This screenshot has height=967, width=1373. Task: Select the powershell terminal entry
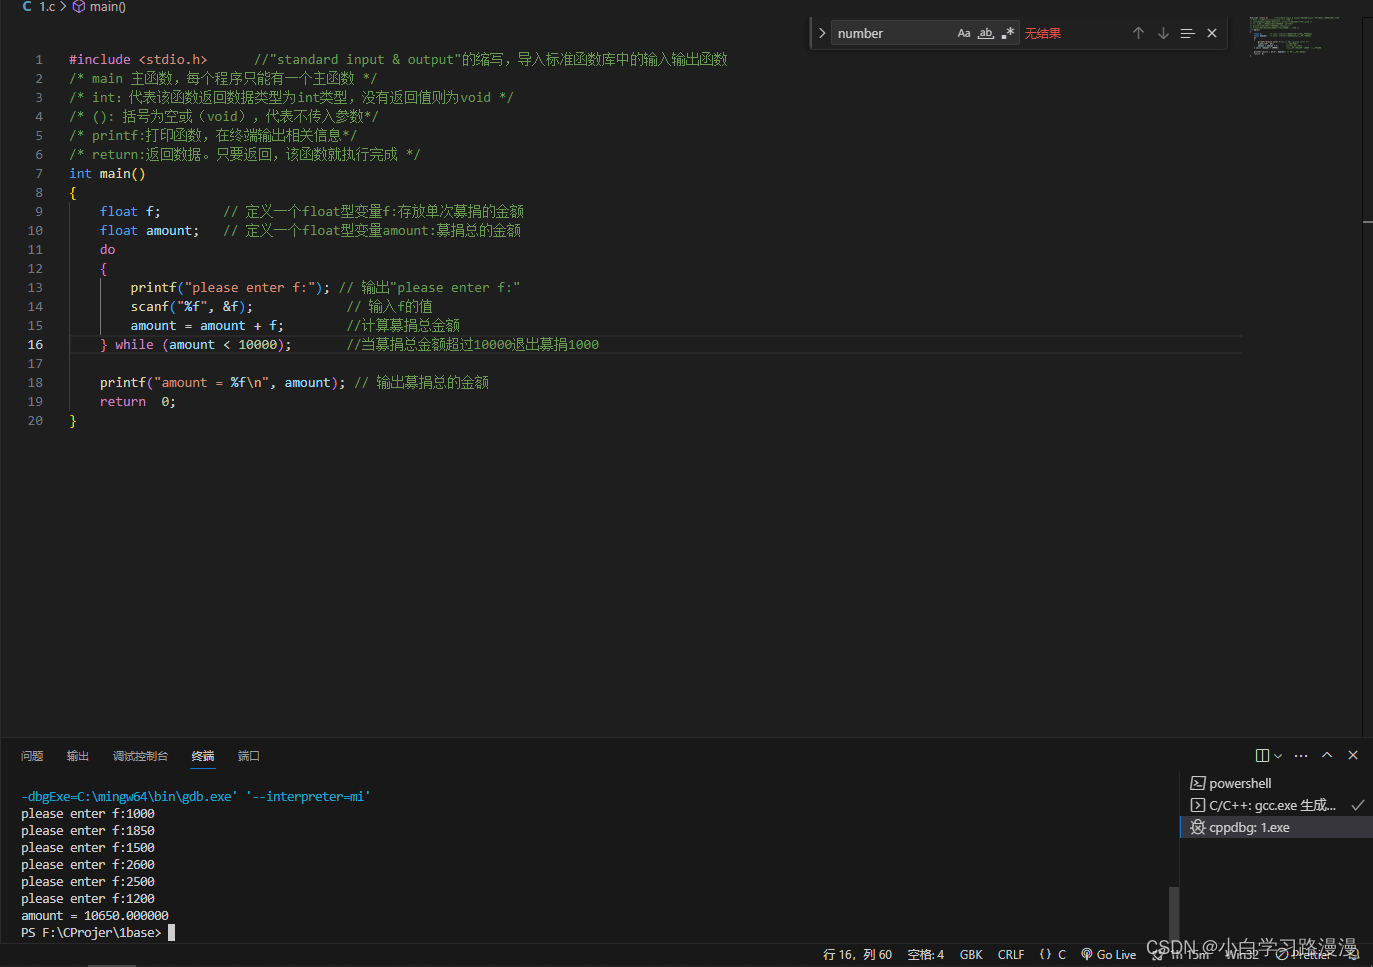point(1276,783)
